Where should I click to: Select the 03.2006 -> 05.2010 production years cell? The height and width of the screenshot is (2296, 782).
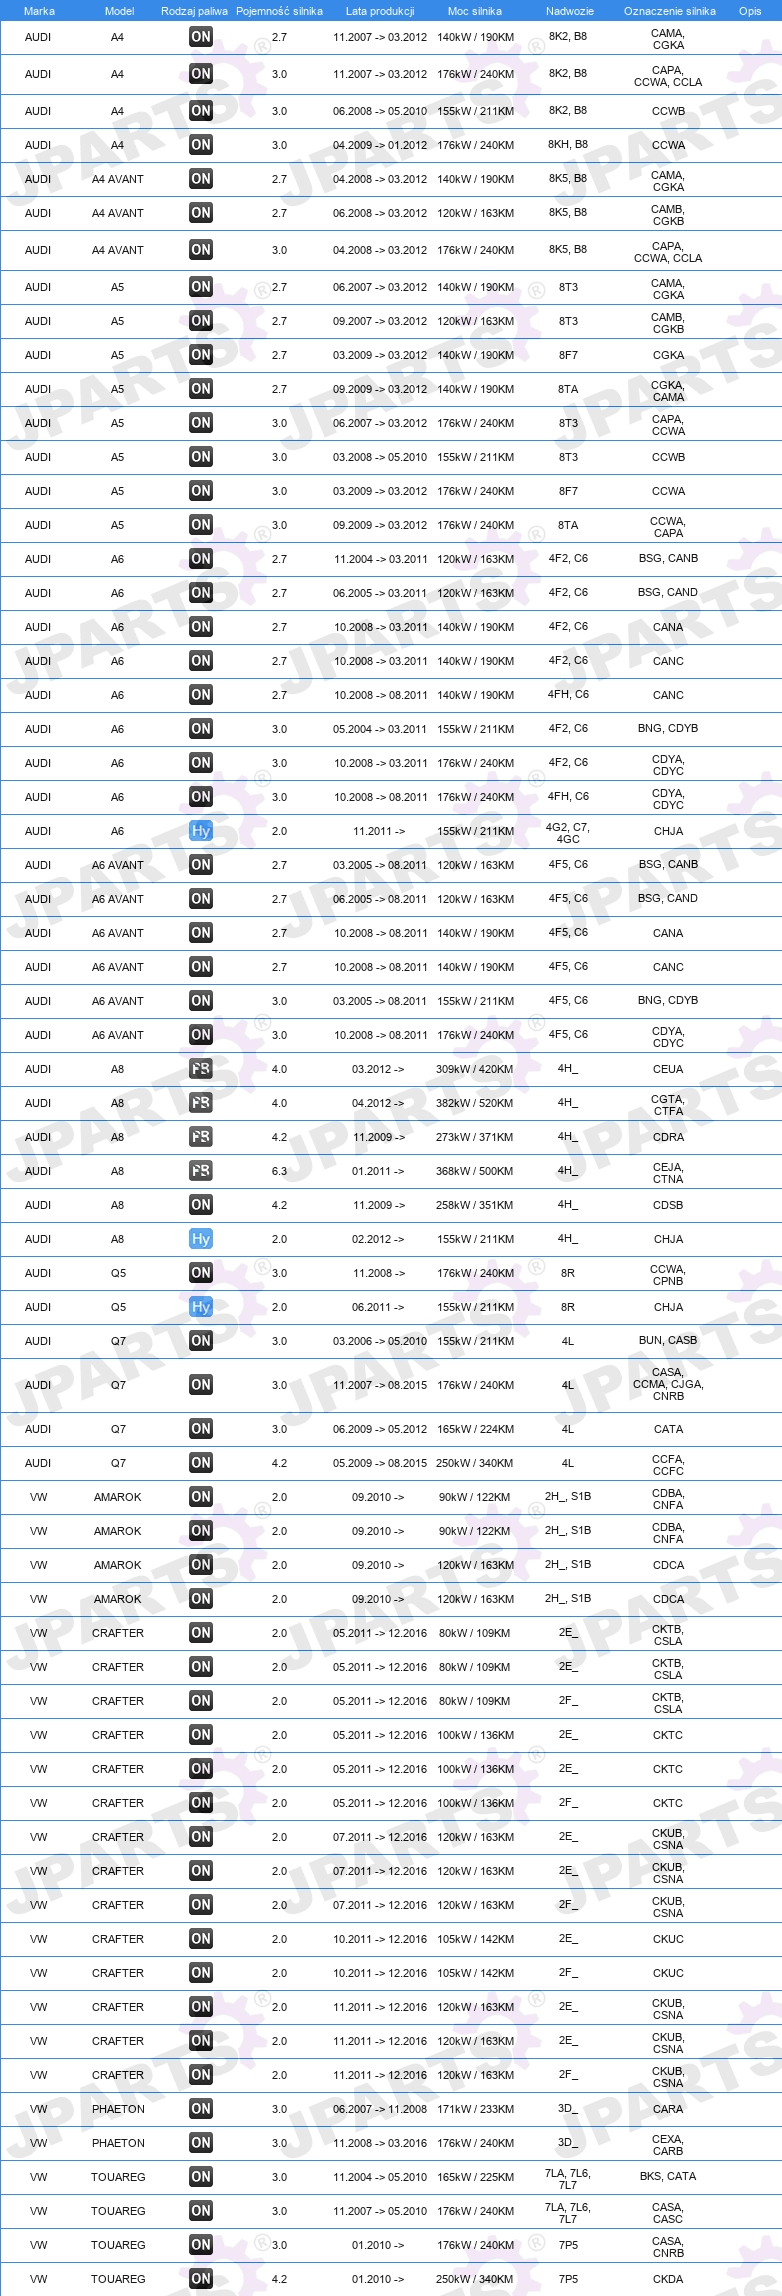380,1341
